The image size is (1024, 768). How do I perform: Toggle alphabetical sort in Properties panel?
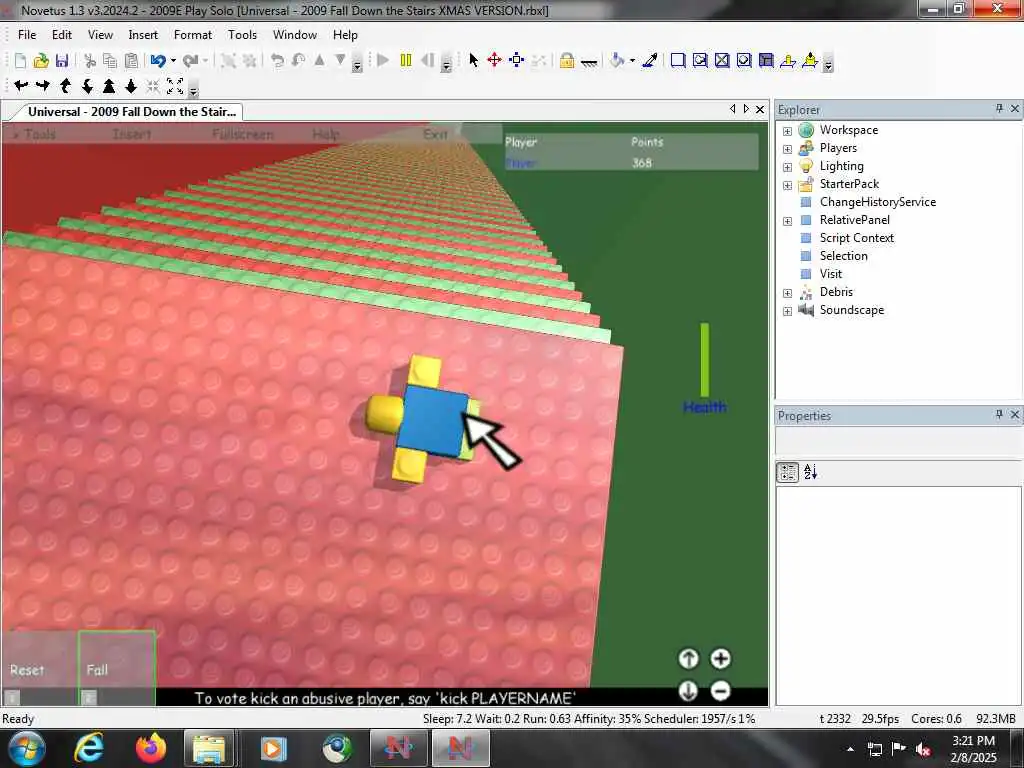click(x=810, y=472)
